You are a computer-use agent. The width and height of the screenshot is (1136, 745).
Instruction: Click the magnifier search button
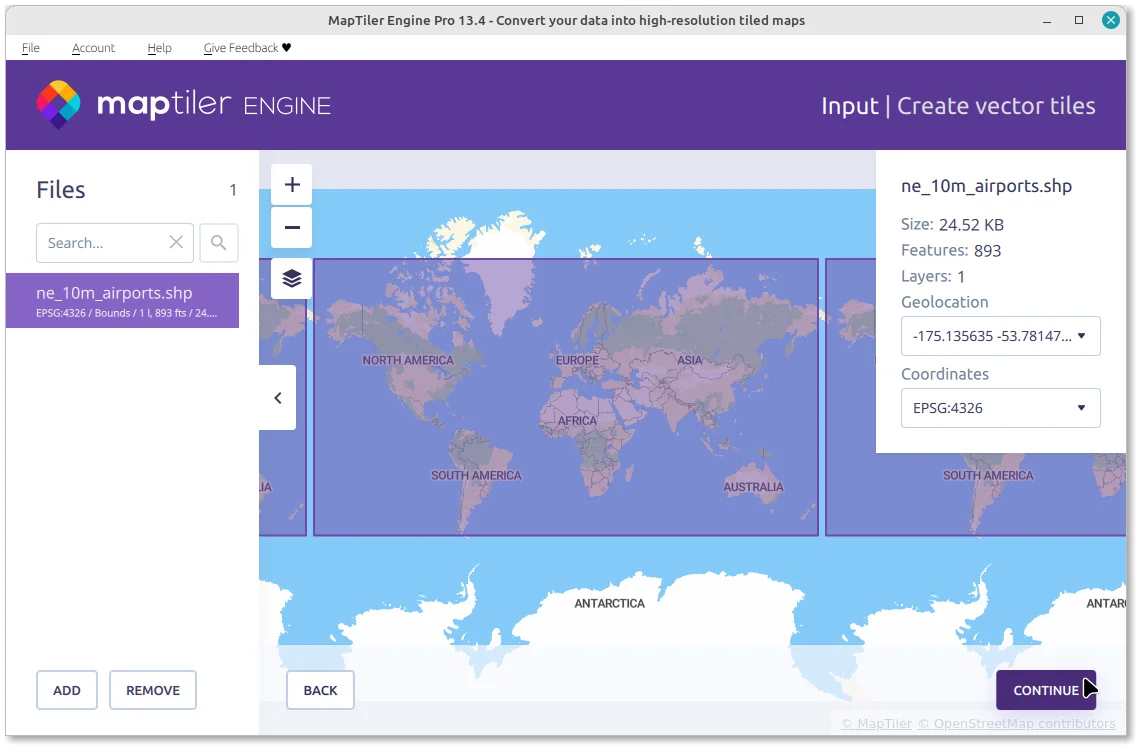tap(218, 243)
